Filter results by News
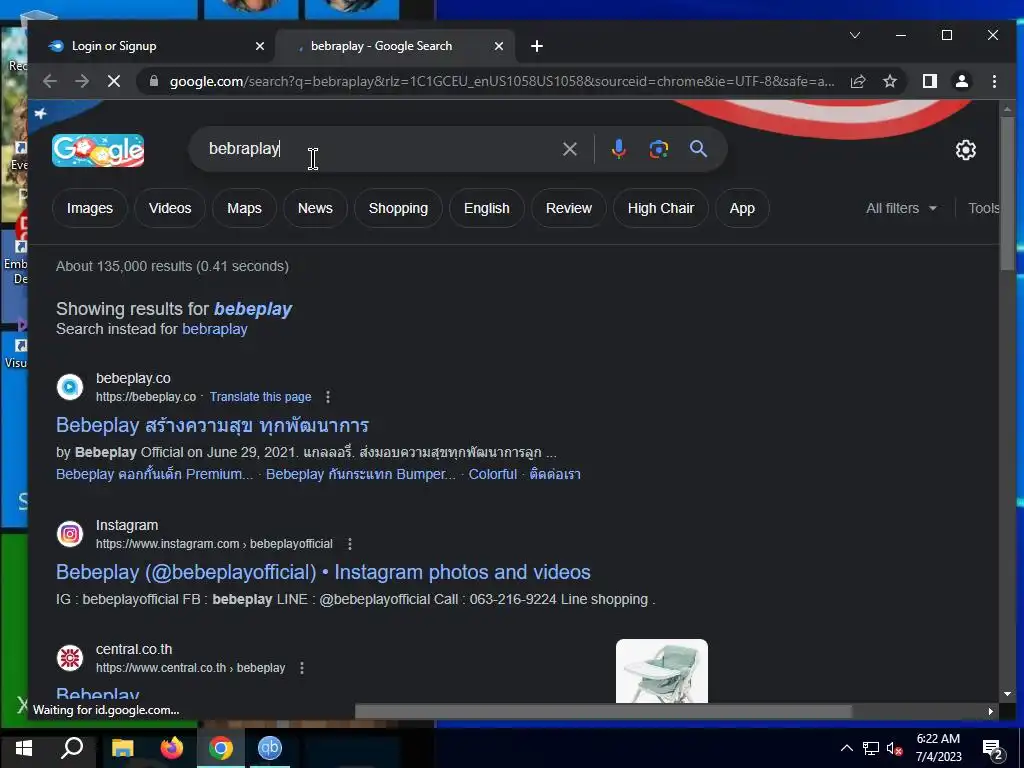1024x768 pixels. point(315,208)
